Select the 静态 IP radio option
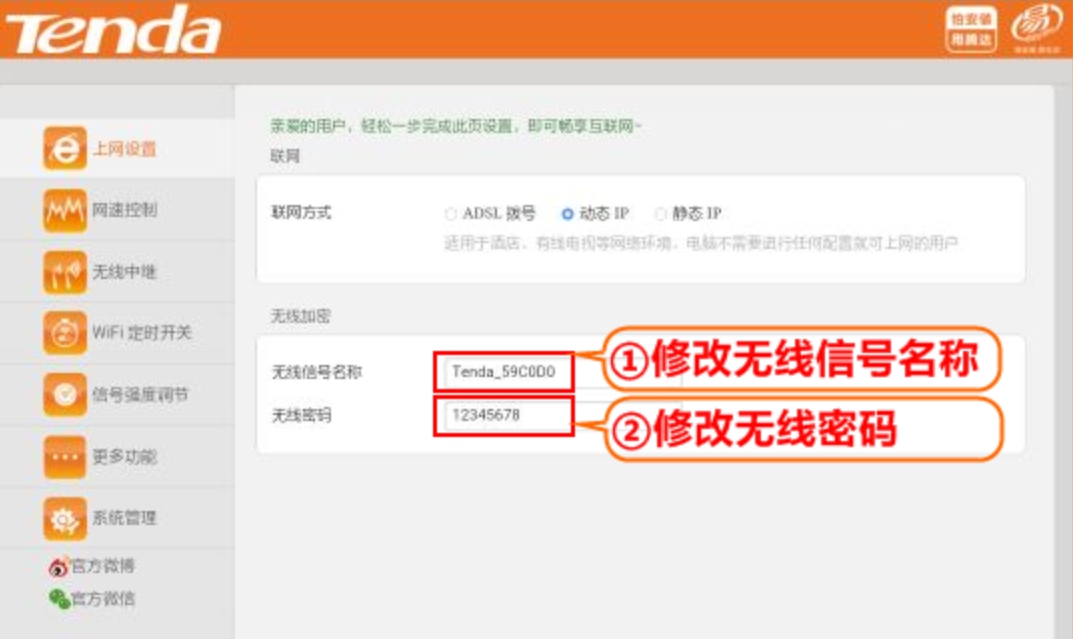The image size is (1073, 639). tap(660, 214)
